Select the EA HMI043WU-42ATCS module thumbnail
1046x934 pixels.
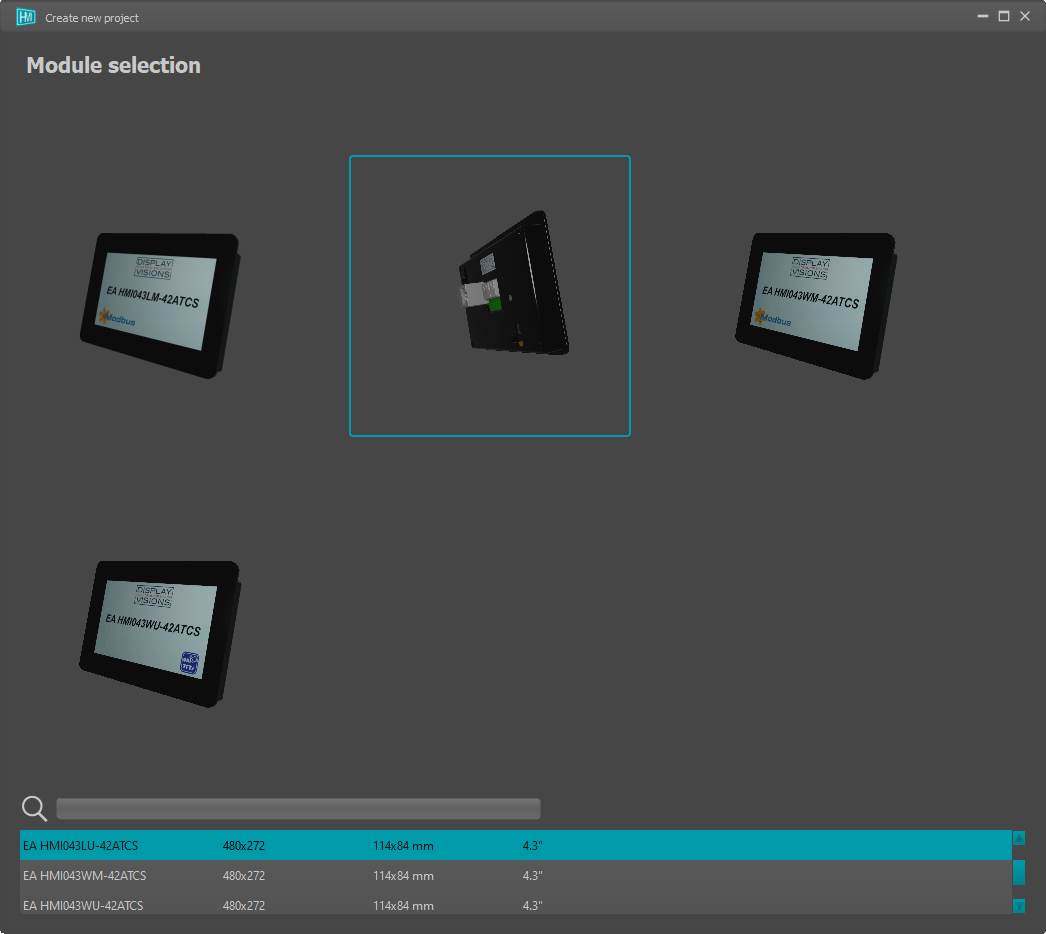160,633
